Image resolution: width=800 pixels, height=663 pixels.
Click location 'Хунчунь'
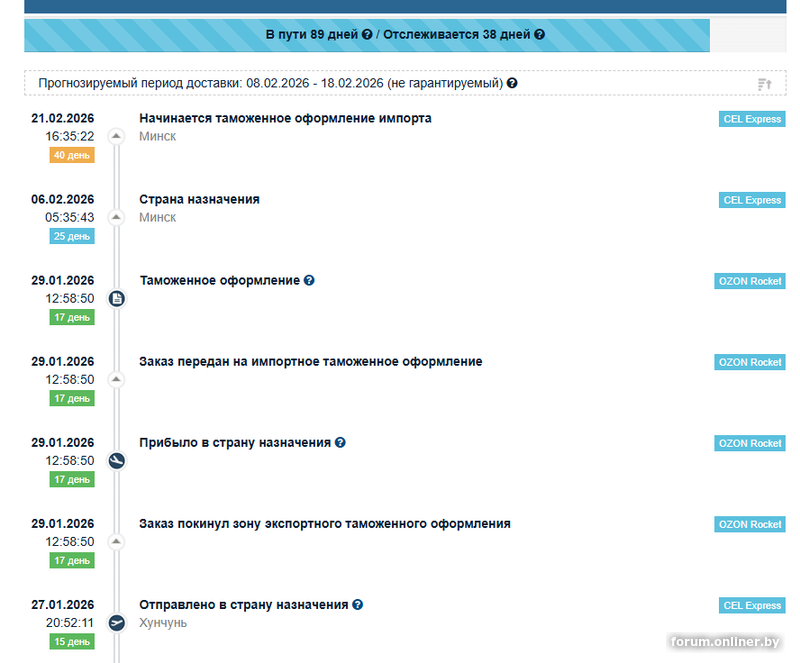(163, 623)
